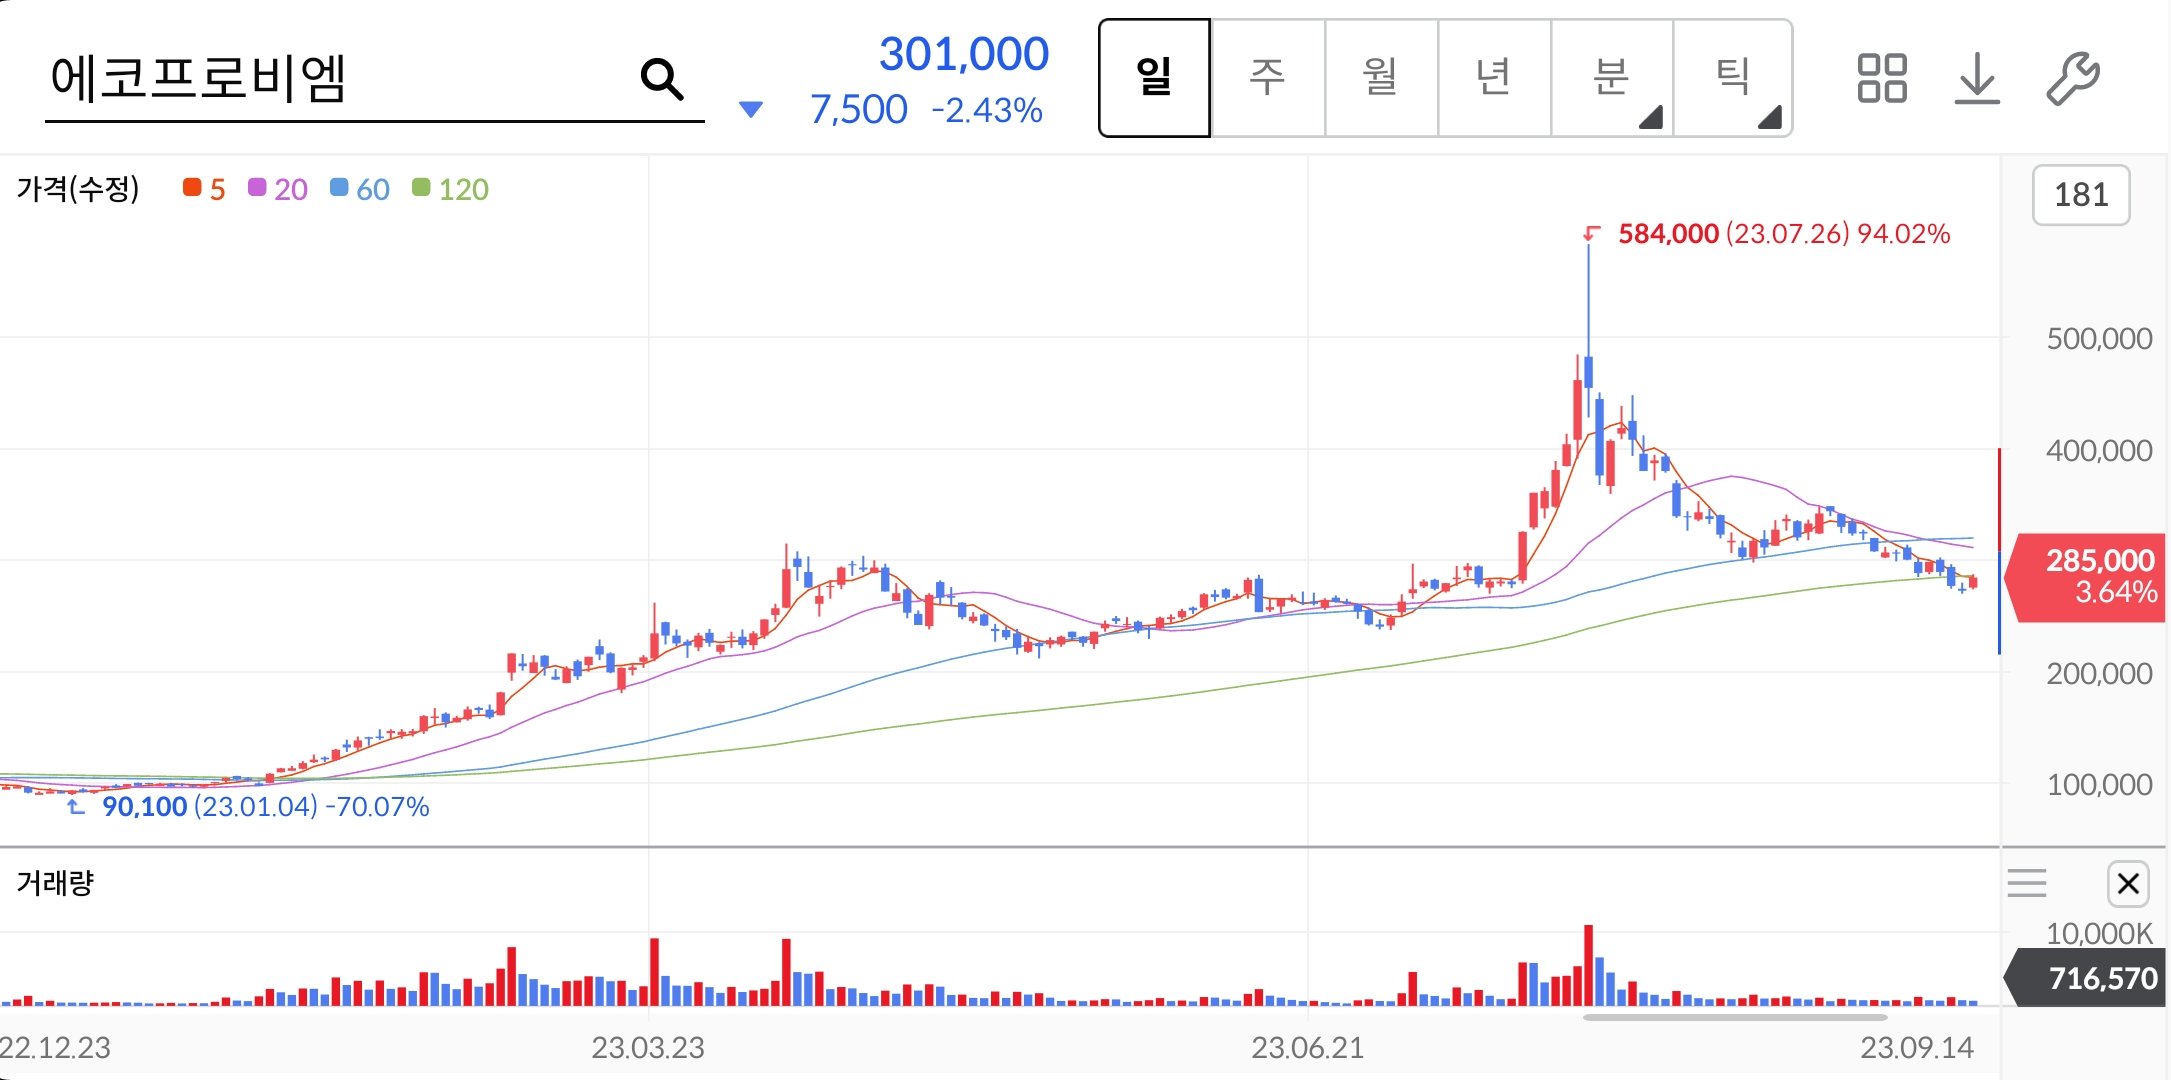This screenshot has height=1080, width=2171.
Task: Open the blue triangle dropdown beside stock name
Action: point(750,109)
